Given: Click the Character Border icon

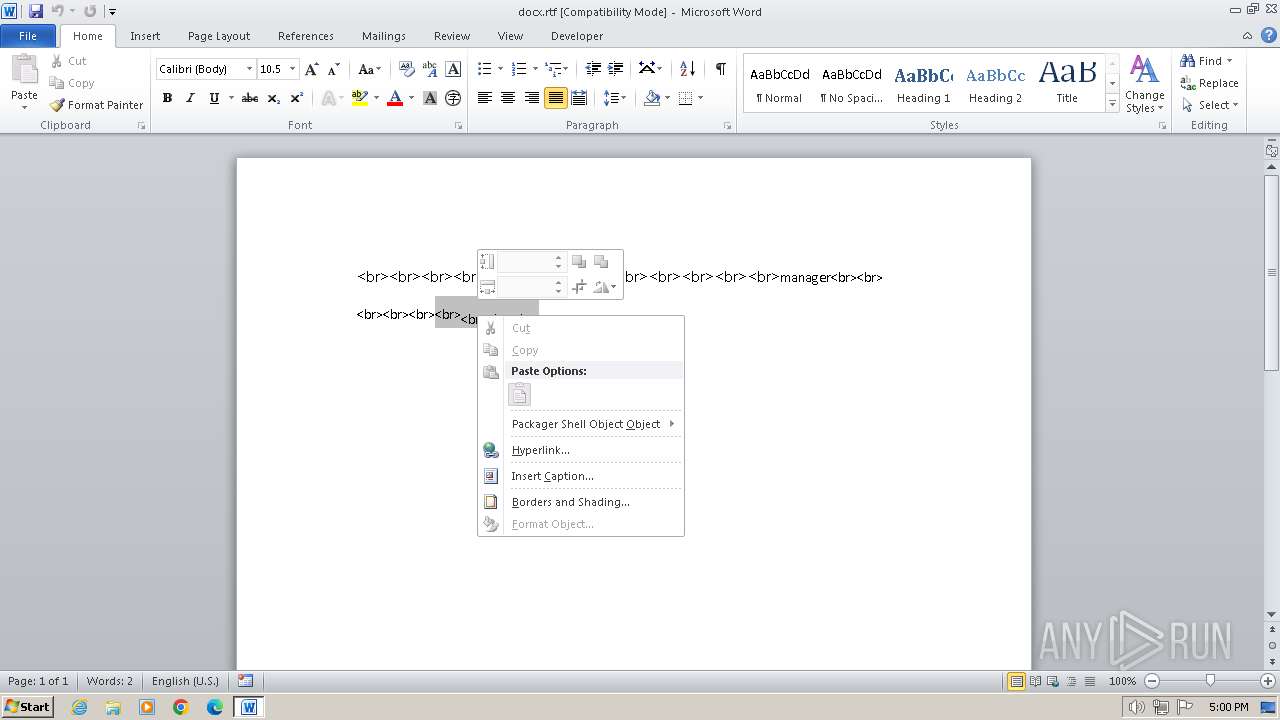Looking at the screenshot, I should click(x=453, y=69).
